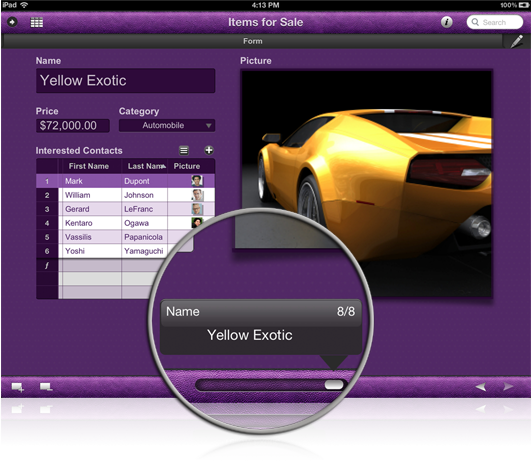Screen dimensions: 532x461
Task: Go to previous record arrow
Action: click(x=480, y=387)
